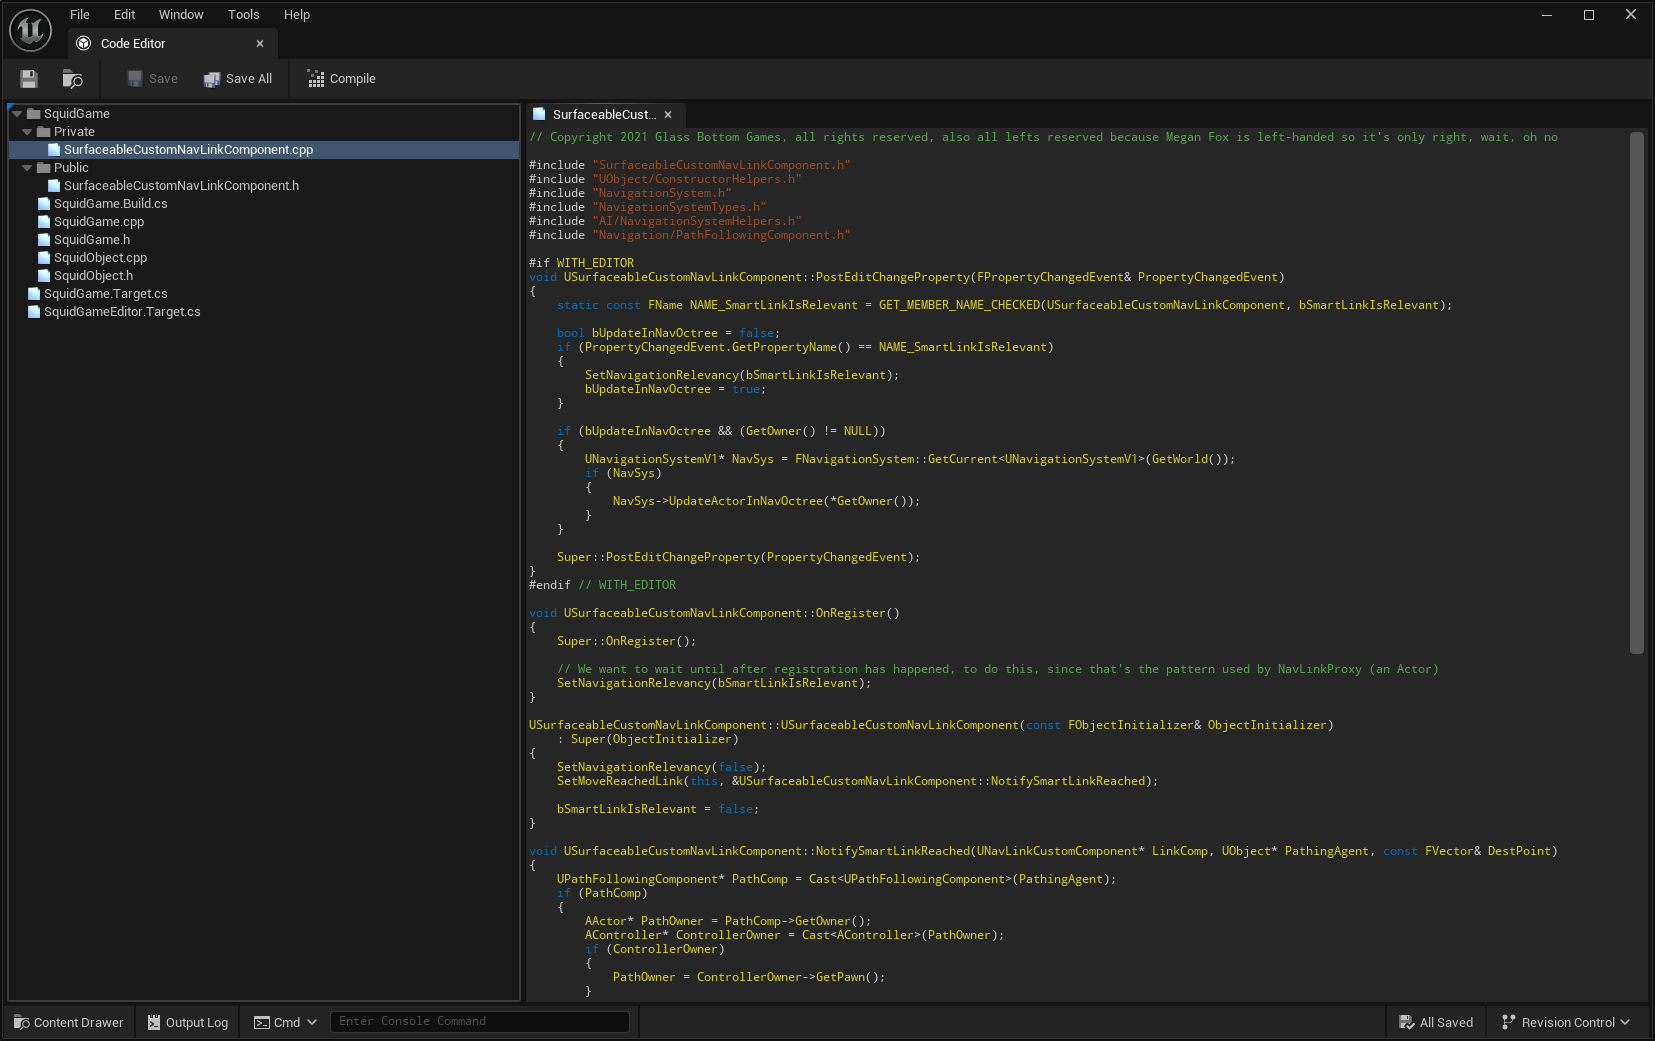The height and width of the screenshot is (1041, 1655).
Task: Open the Cmd type dropdown
Action: coord(286,1022)
